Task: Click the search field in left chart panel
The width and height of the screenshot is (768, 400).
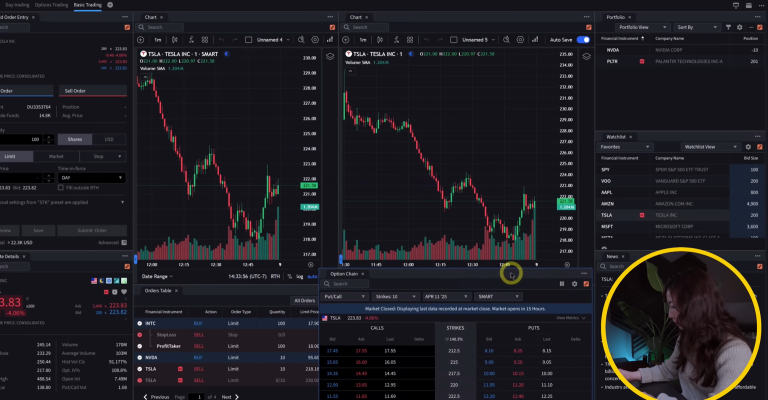Action: tap(170, 27)
